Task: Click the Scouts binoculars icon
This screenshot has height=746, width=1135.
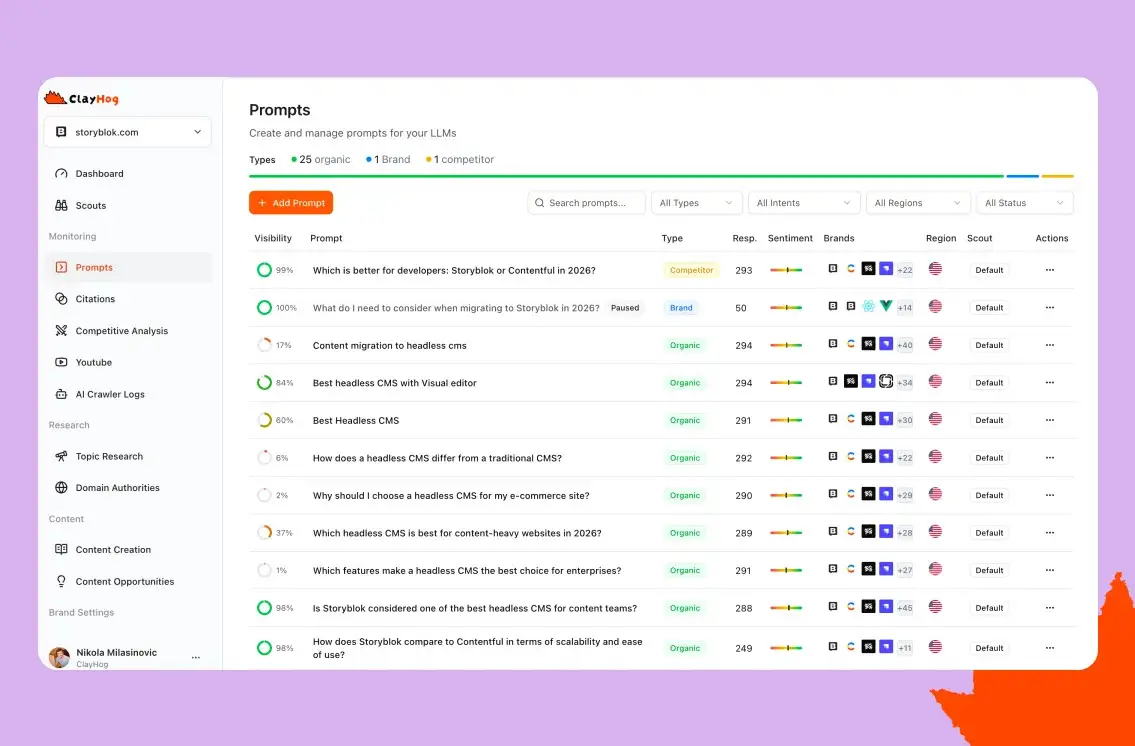Action: 61,206
